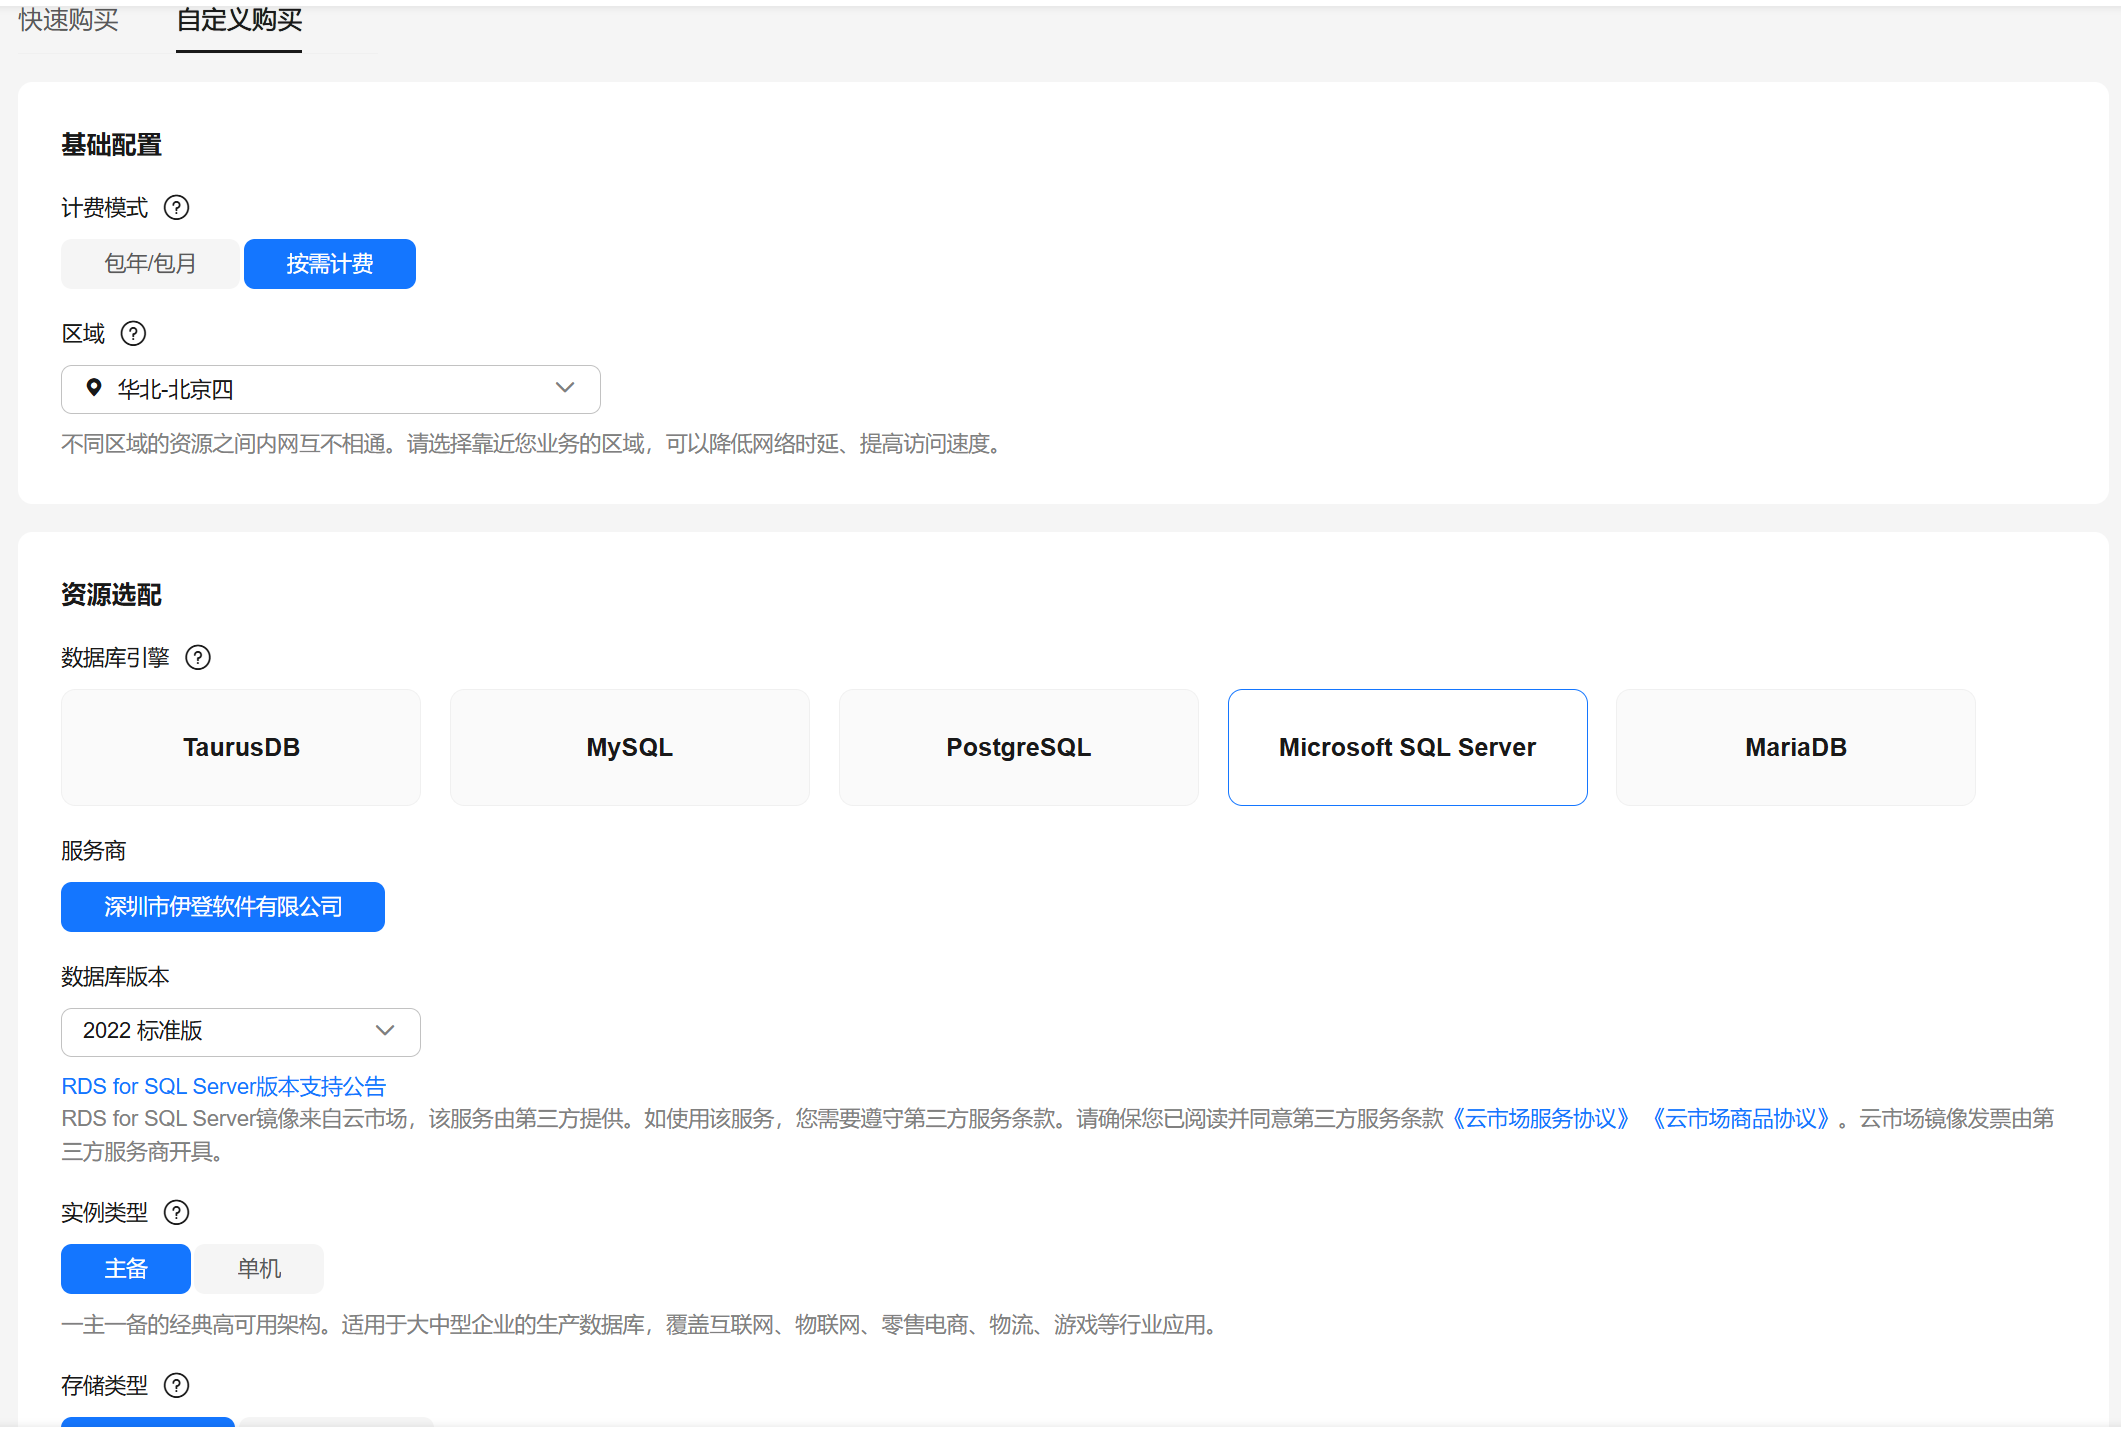Open help icon next to 数据库引擎

click(x=198, y=658)
